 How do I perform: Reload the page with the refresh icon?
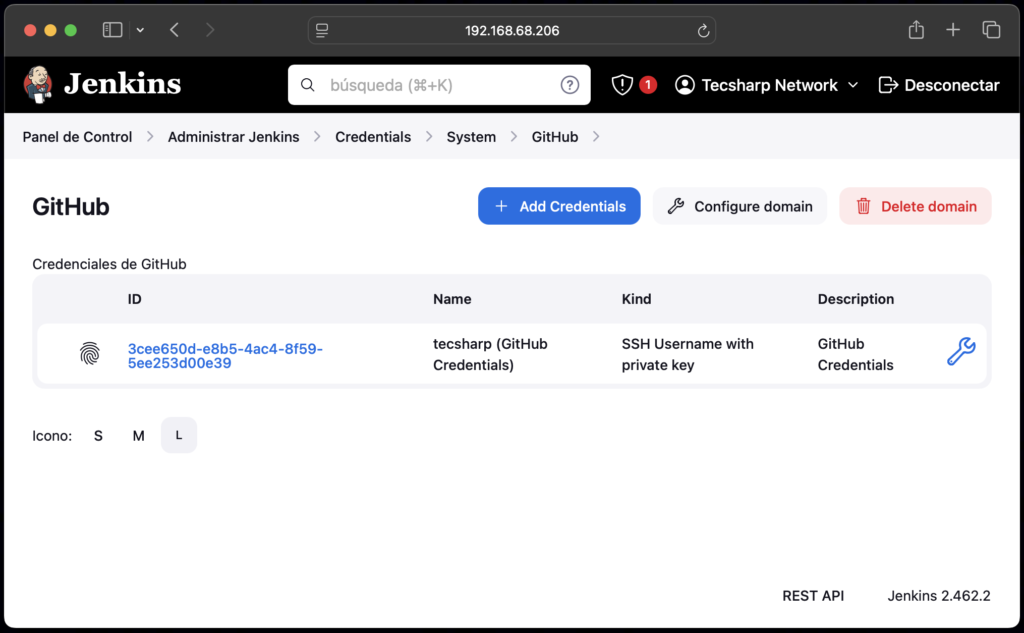(703, 31)
